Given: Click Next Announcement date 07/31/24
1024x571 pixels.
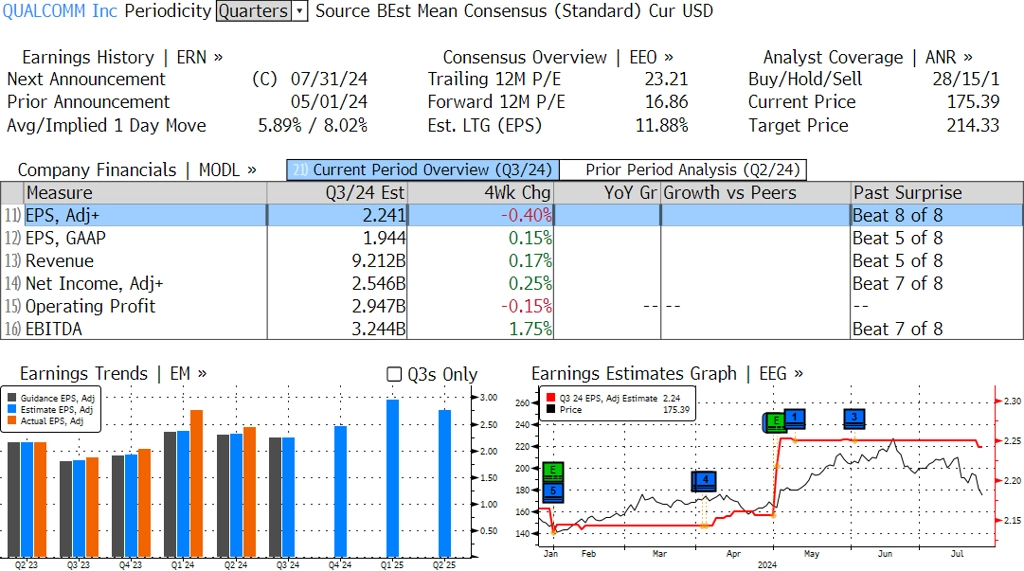Looking at the screenshot, I should pos(329,79).
